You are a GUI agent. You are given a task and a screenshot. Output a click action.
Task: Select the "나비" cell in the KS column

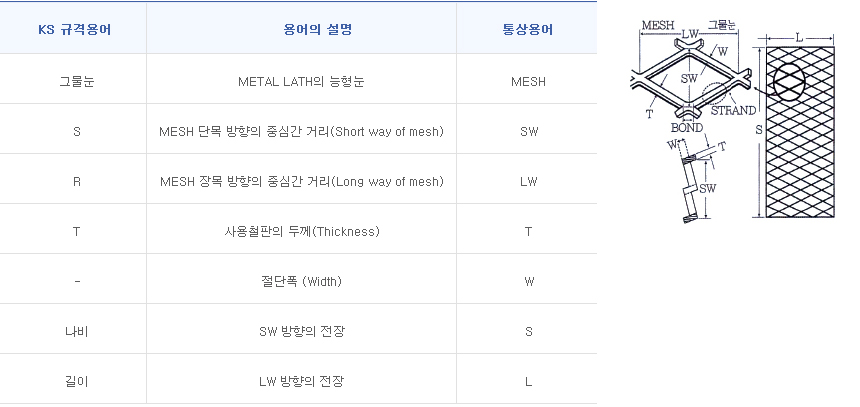pyautogui.click(x=77, y=332)
